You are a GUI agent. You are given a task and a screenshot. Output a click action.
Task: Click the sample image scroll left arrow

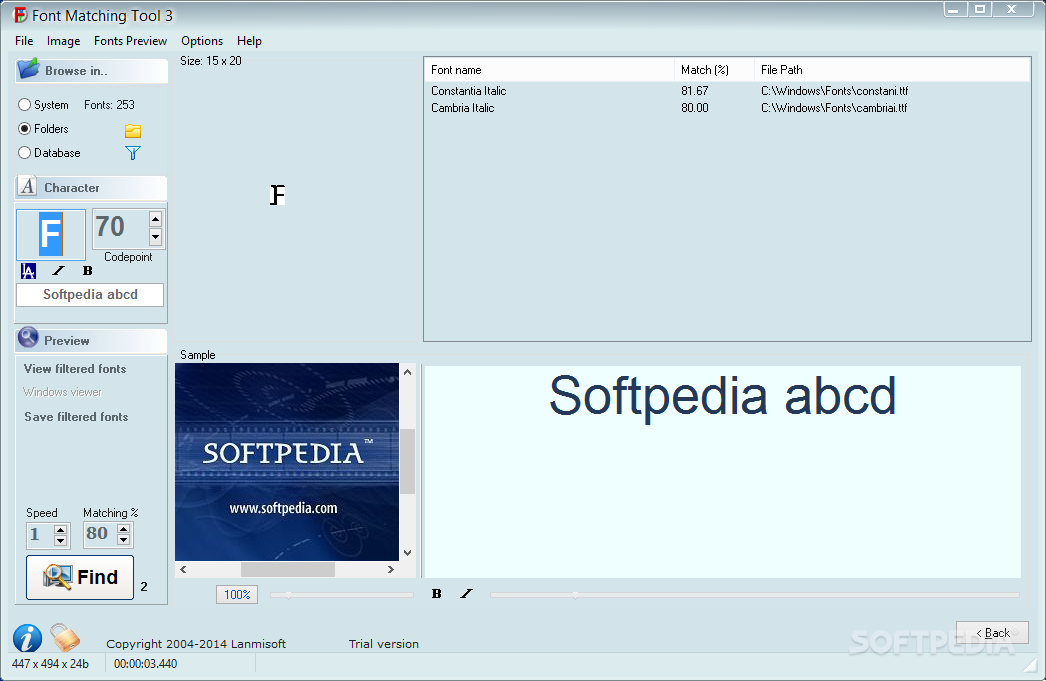pyautogui.click(x=183, y=570)
